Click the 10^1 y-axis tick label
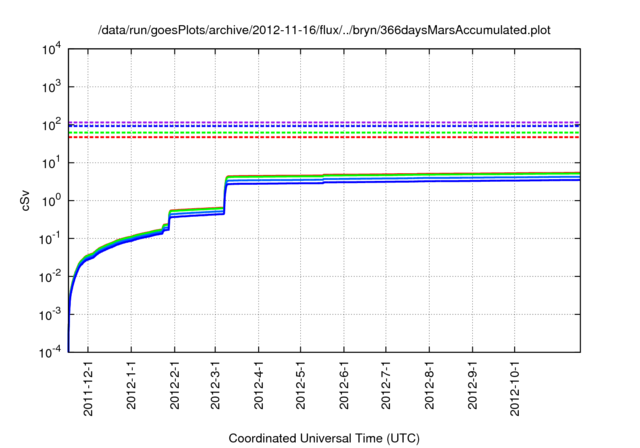 tap(52, 162)
